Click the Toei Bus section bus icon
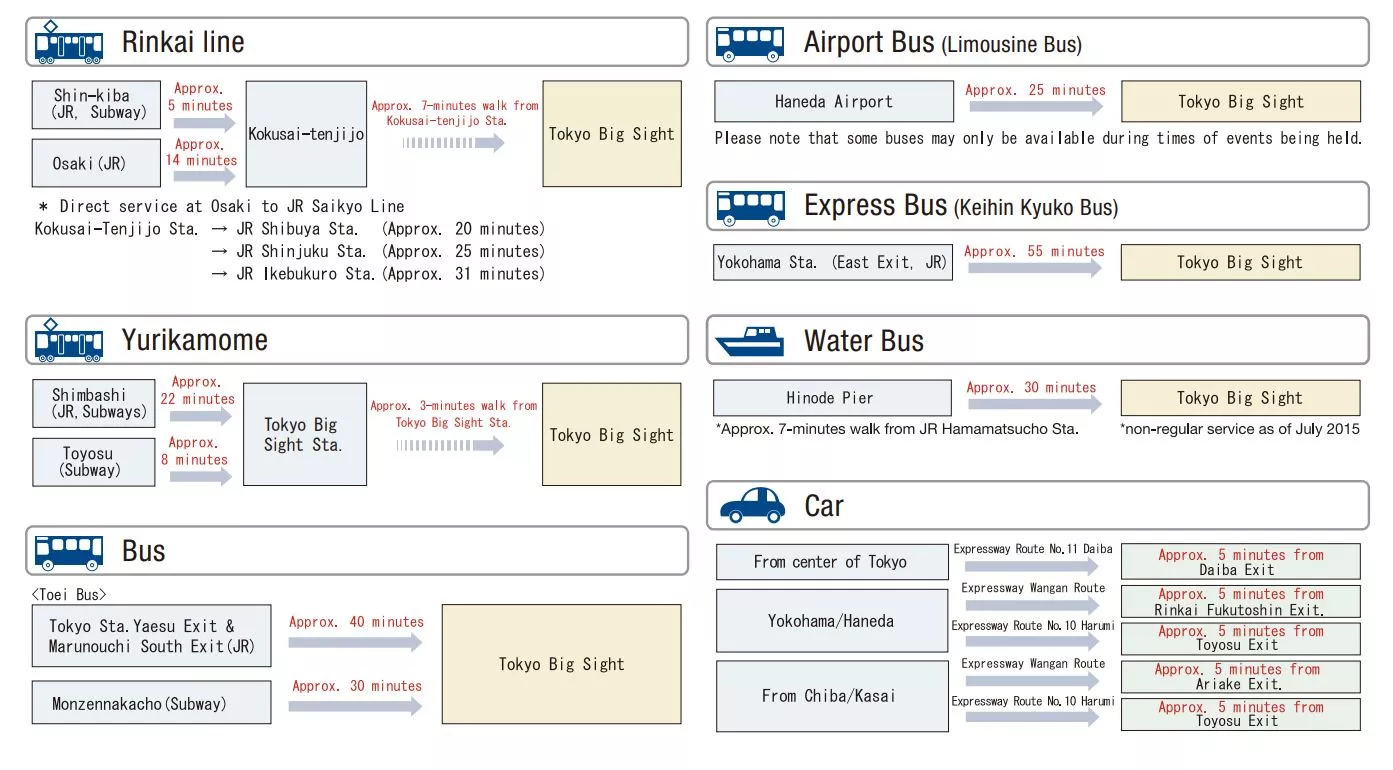 (x=68, y=551)
